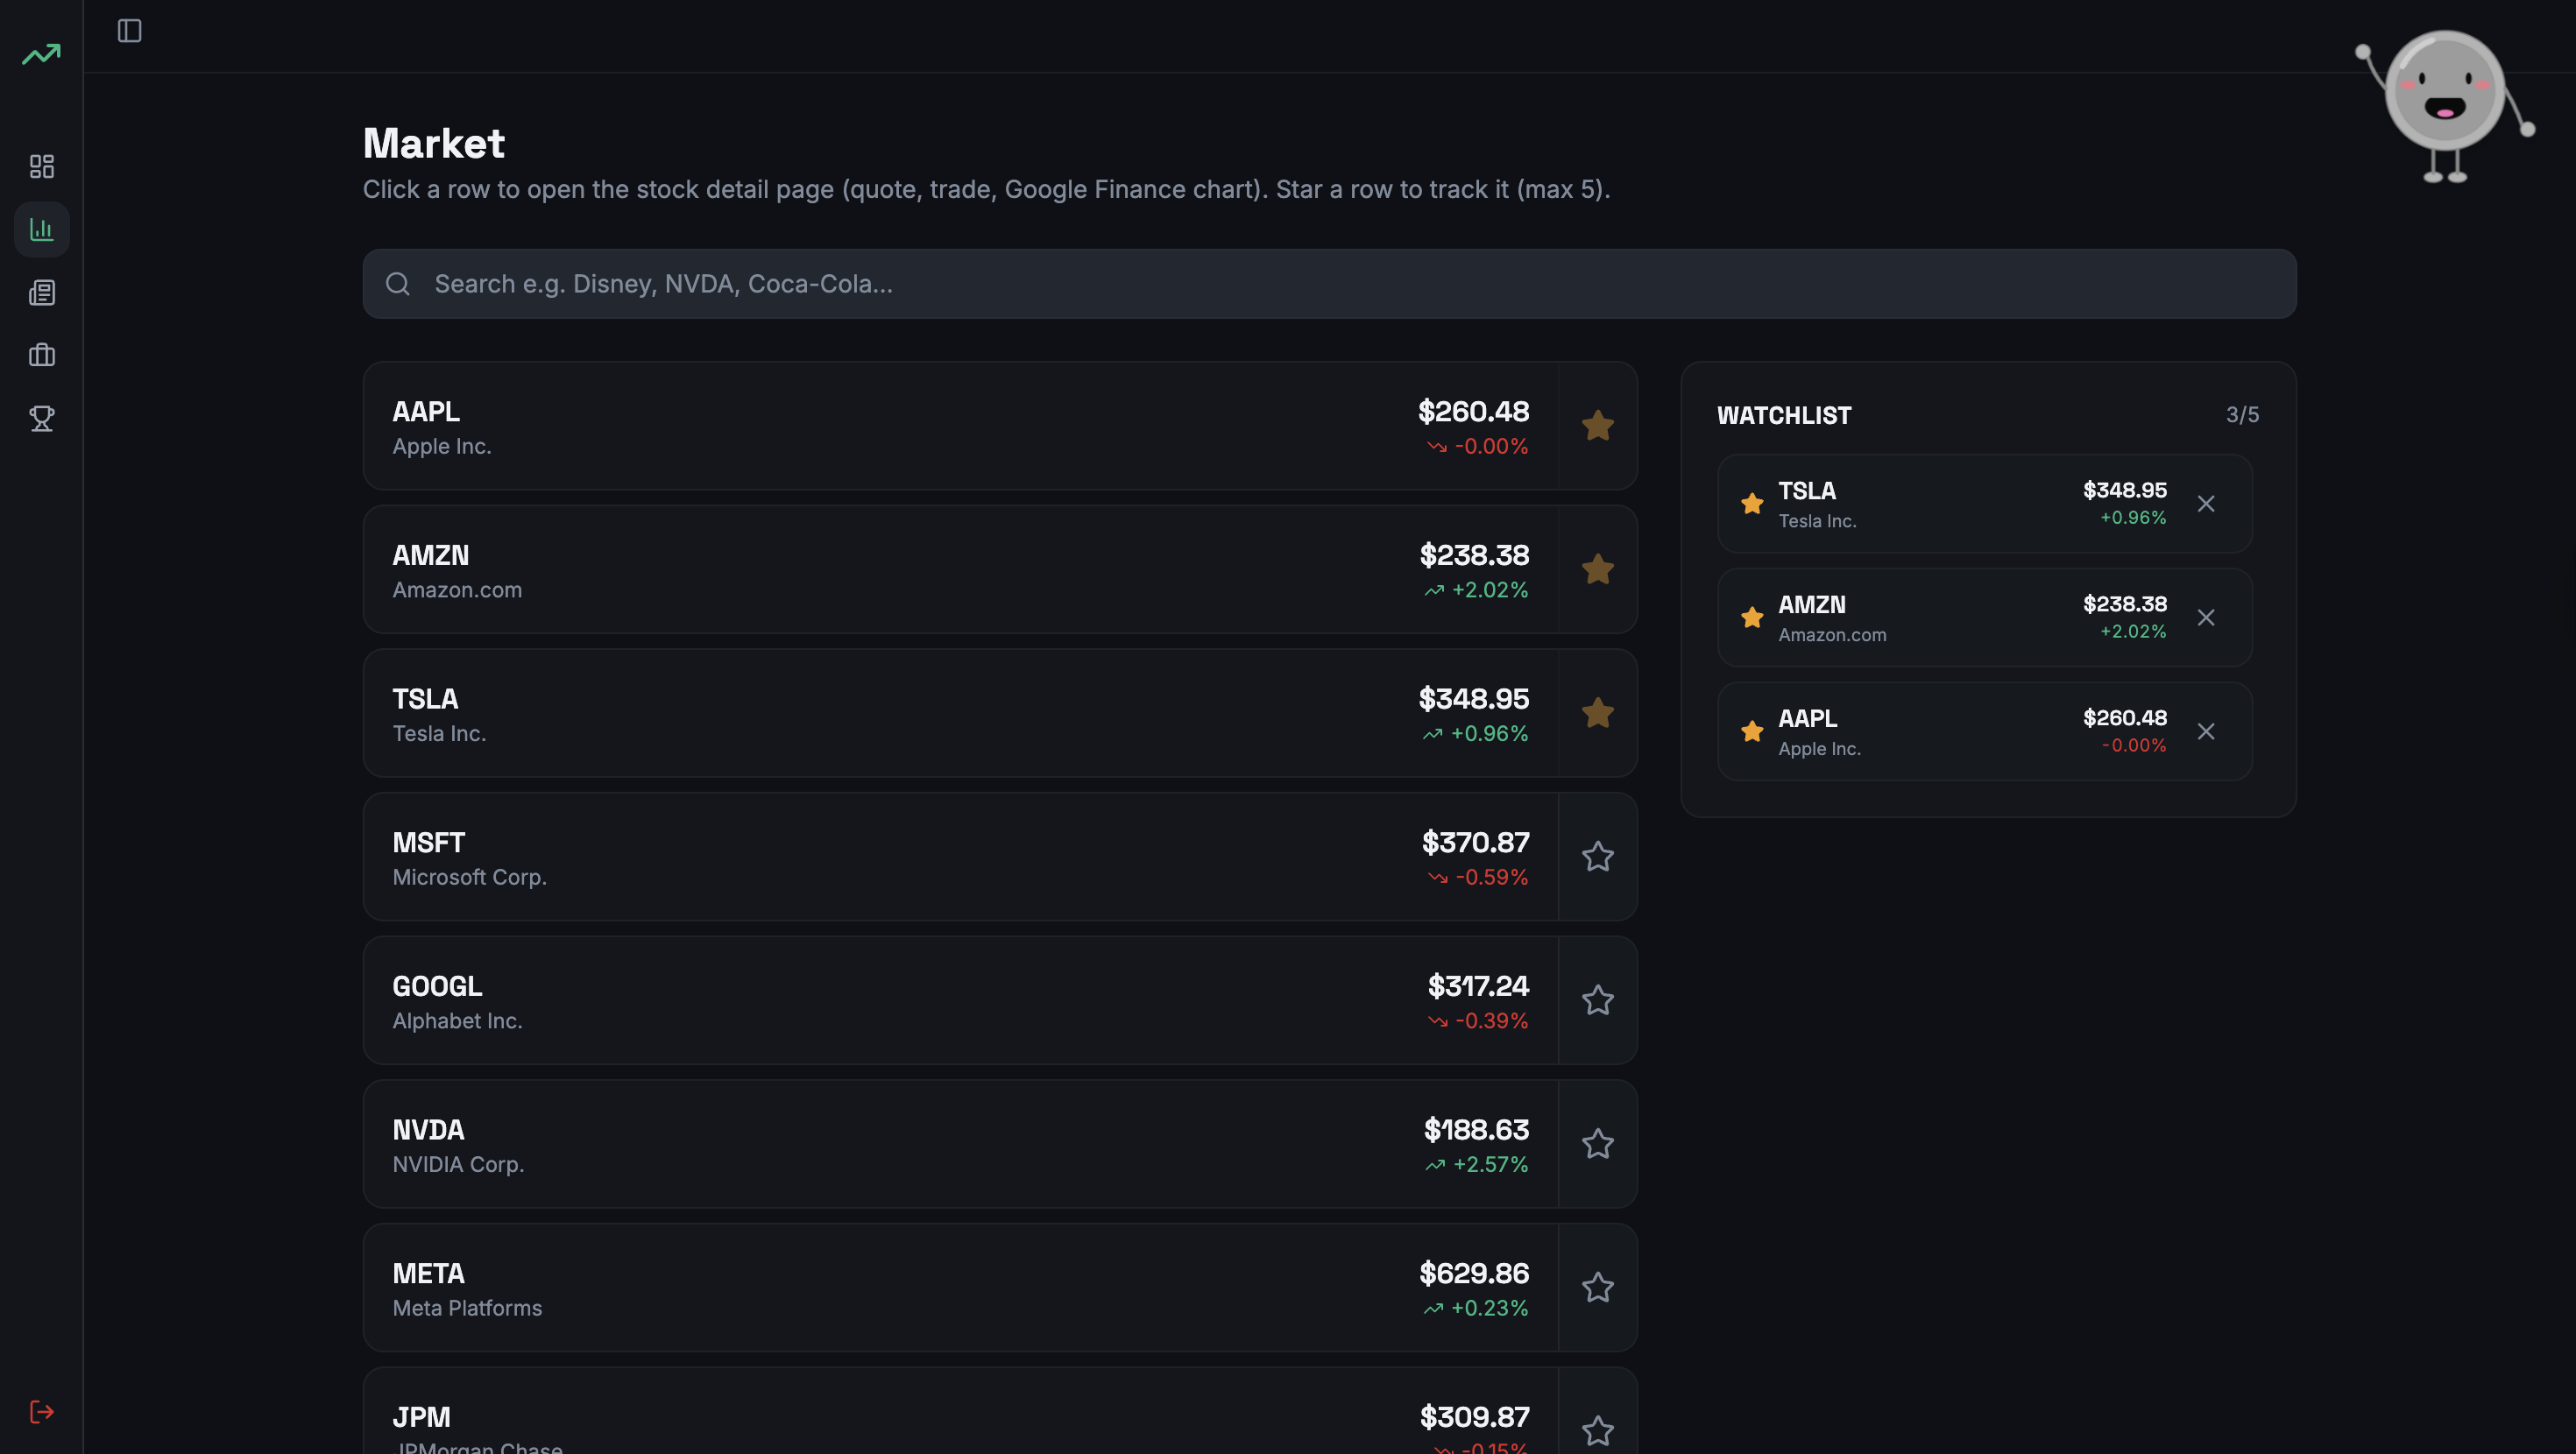Open the Portfolio briefcase sidebar icon
The image size is (2576, 1454).
coord(42,355)
